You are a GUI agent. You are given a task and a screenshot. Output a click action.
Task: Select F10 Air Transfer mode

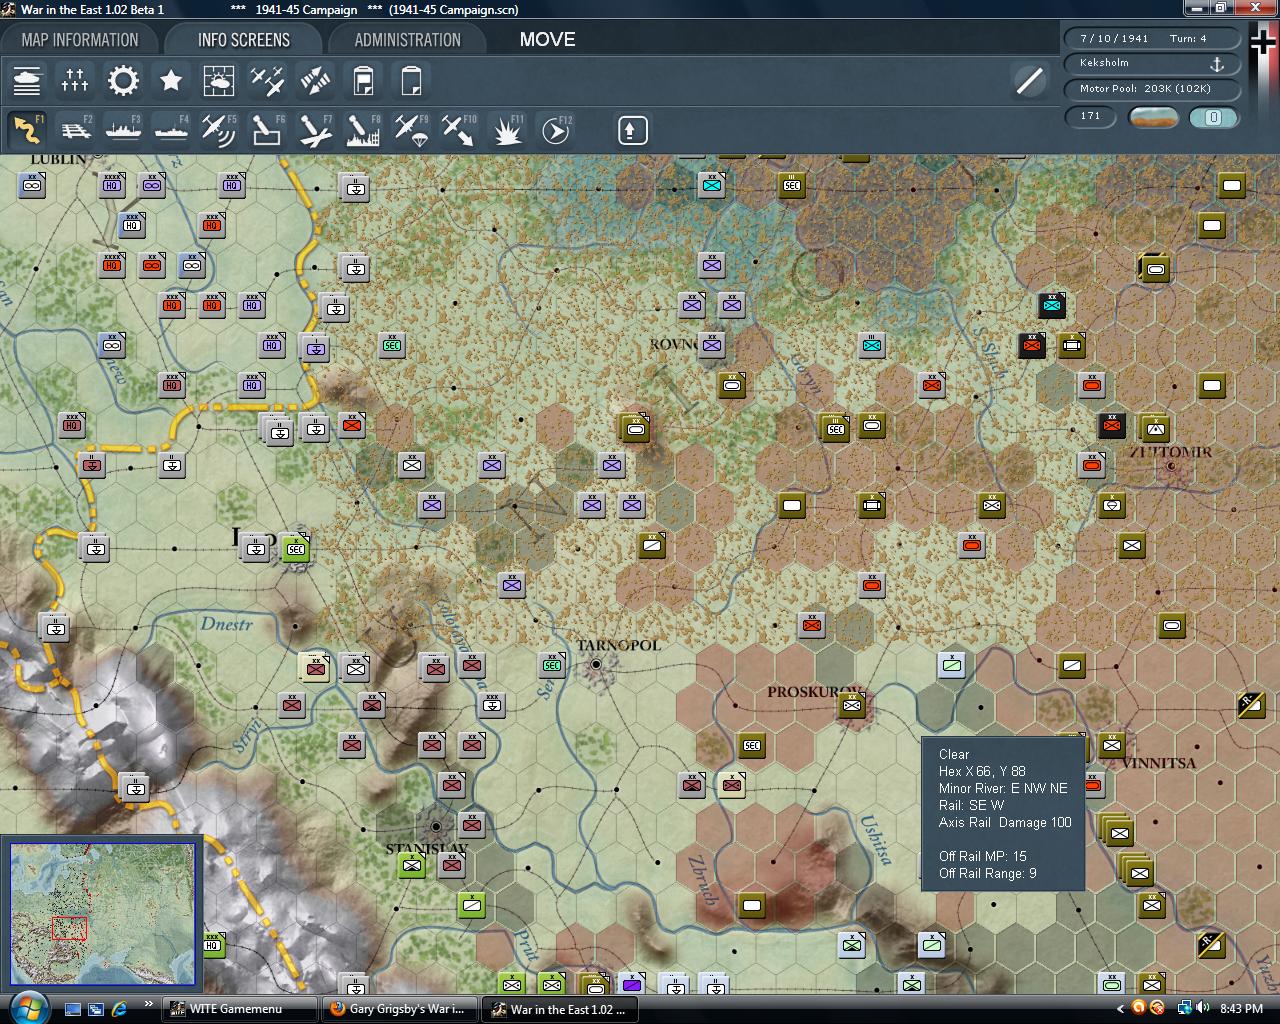pos(459,130)
